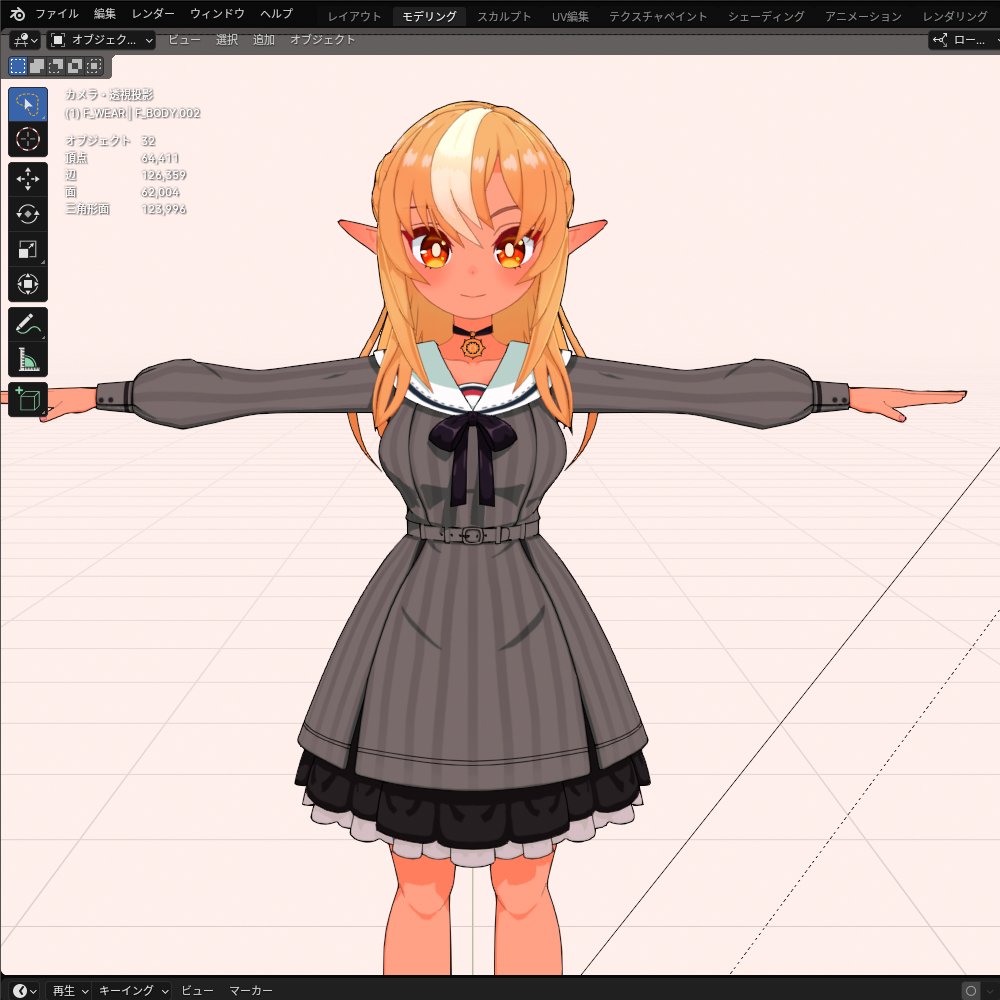
Task: Click the Blender logo icon
Action: click(x=17, y=14)
